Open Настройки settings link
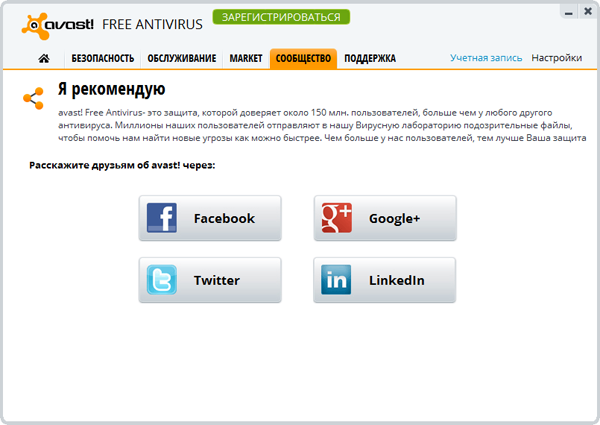Image resolution: width=600 pixels, height=425 pixels. click(x=557, y=58)
